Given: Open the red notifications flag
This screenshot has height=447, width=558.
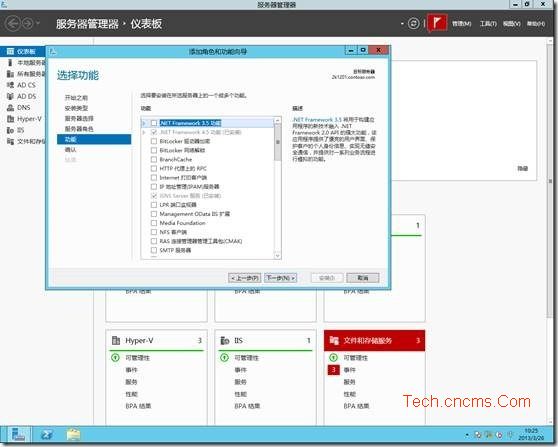Looking at the screenshot, I should point(437,23).
